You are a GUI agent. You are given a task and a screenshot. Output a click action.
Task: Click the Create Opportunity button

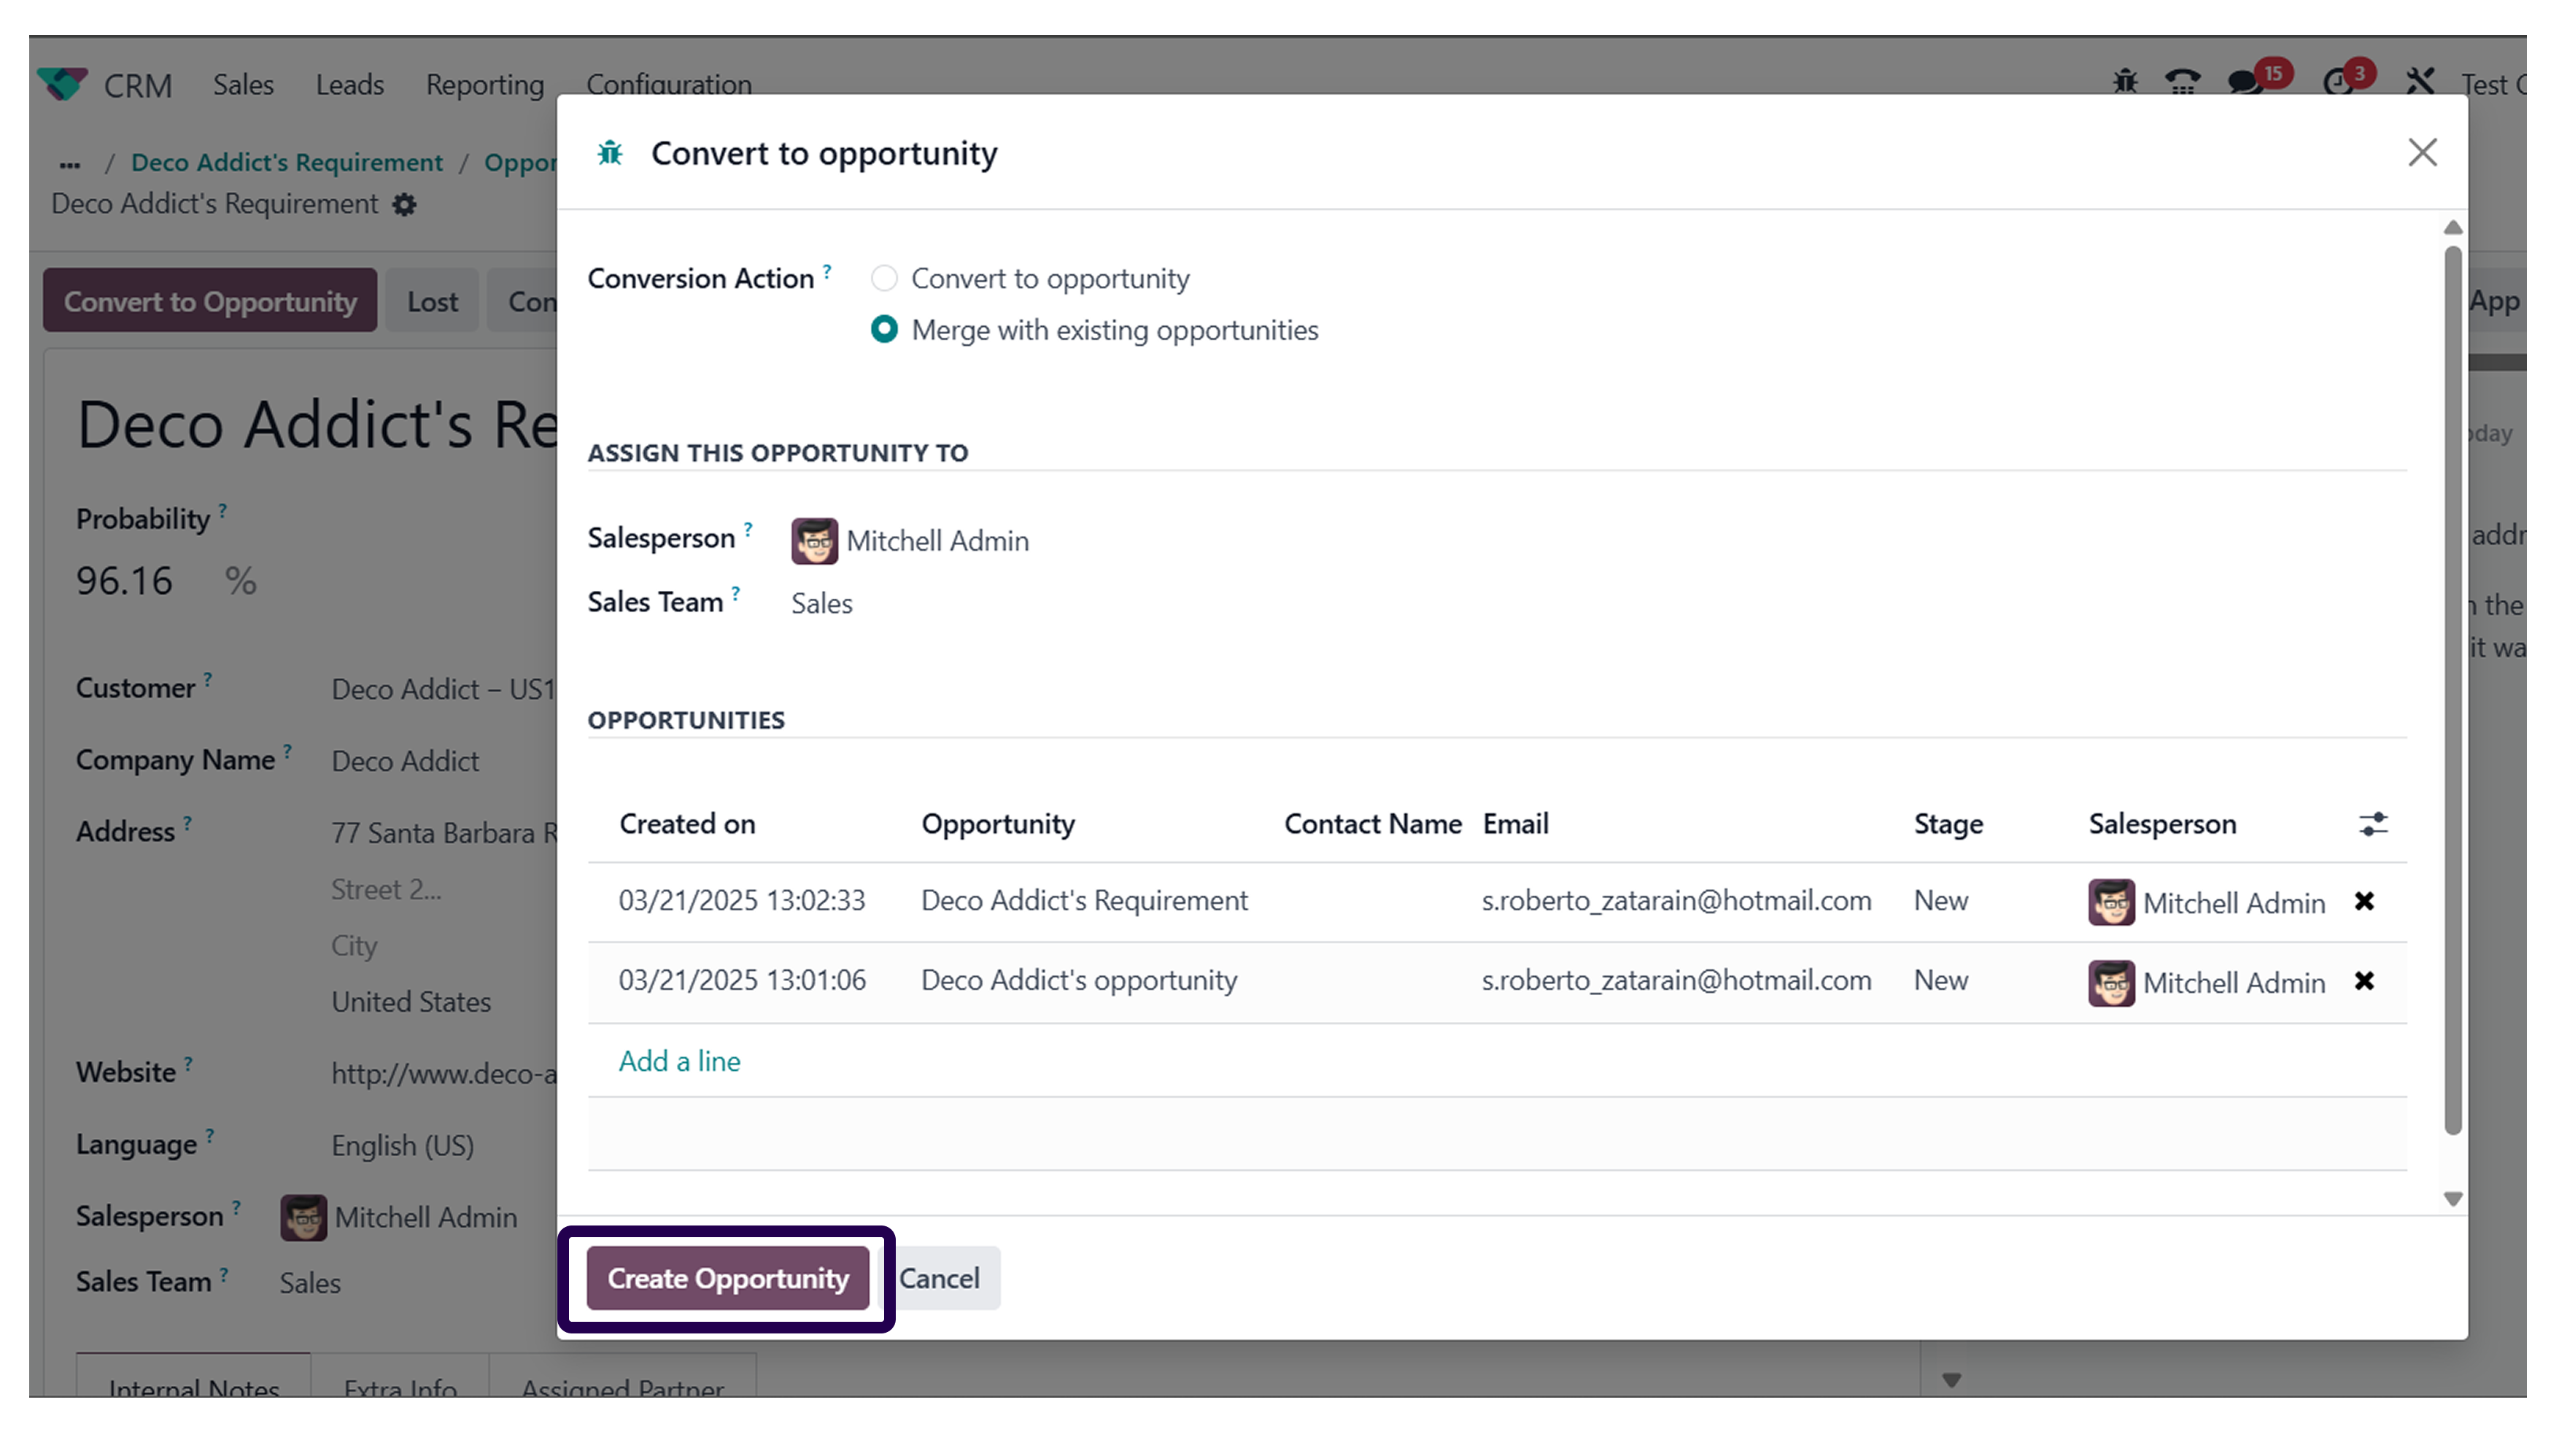click(728, 1278)
